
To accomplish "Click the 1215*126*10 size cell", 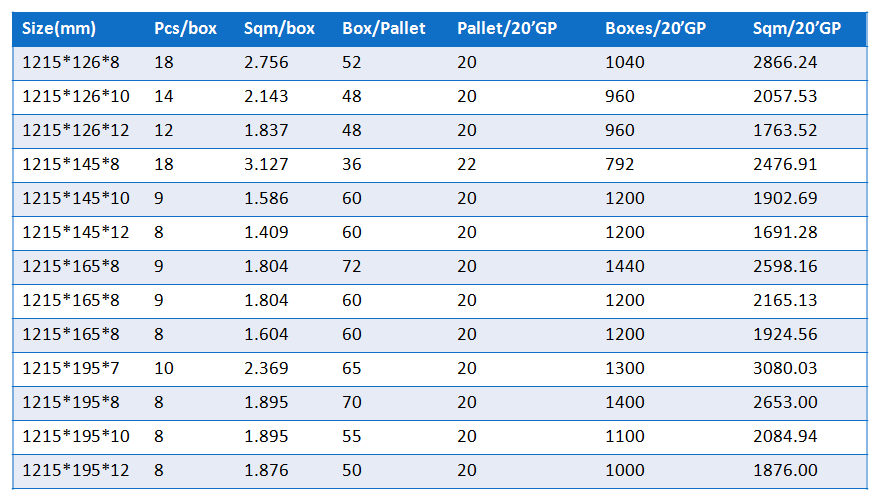I will tap(76, 96).
